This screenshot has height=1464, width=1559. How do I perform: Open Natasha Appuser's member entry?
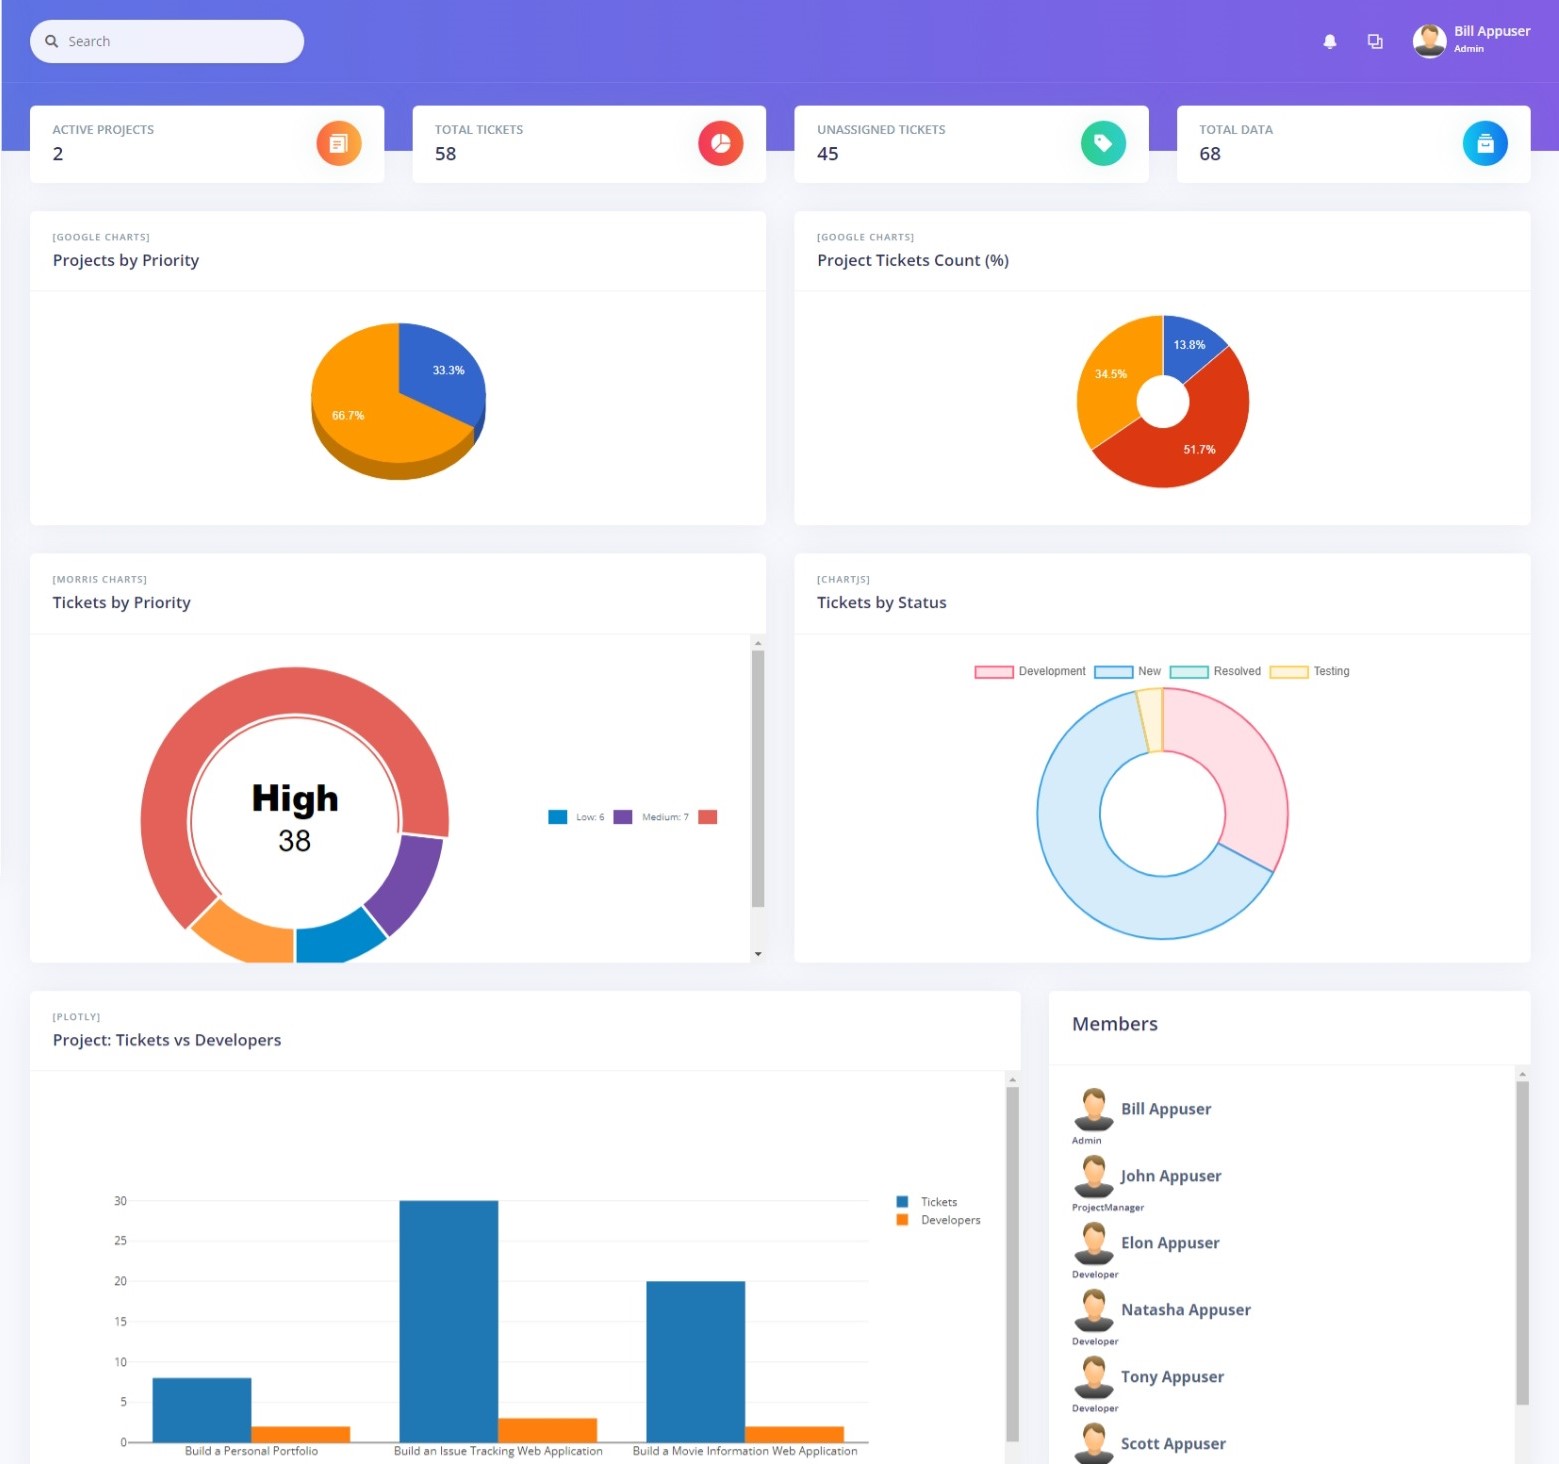tap(1185, 1310)
